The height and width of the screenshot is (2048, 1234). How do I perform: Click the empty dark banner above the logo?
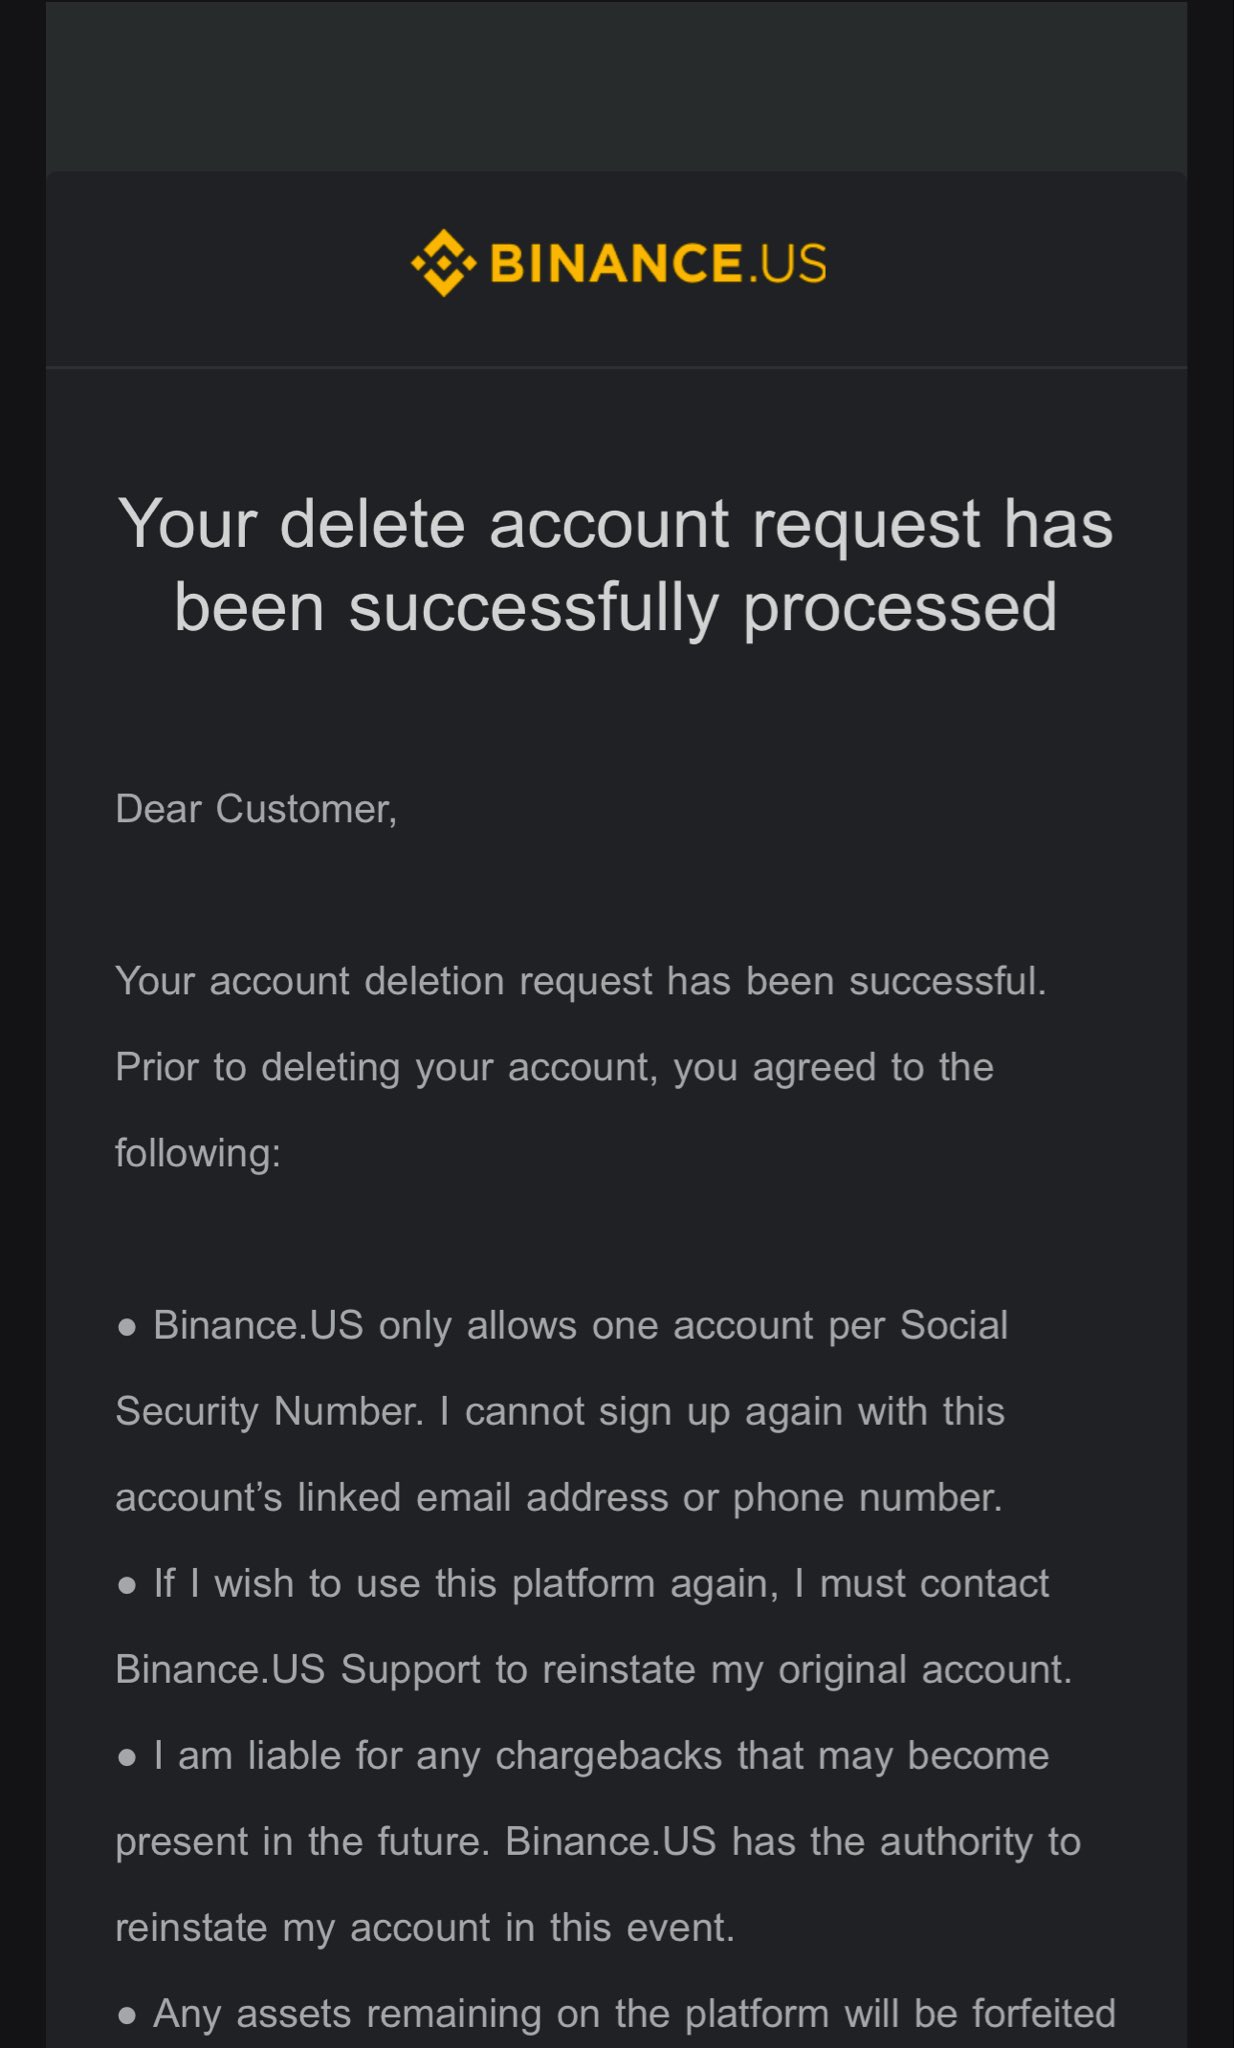click(x=616, y=86)
